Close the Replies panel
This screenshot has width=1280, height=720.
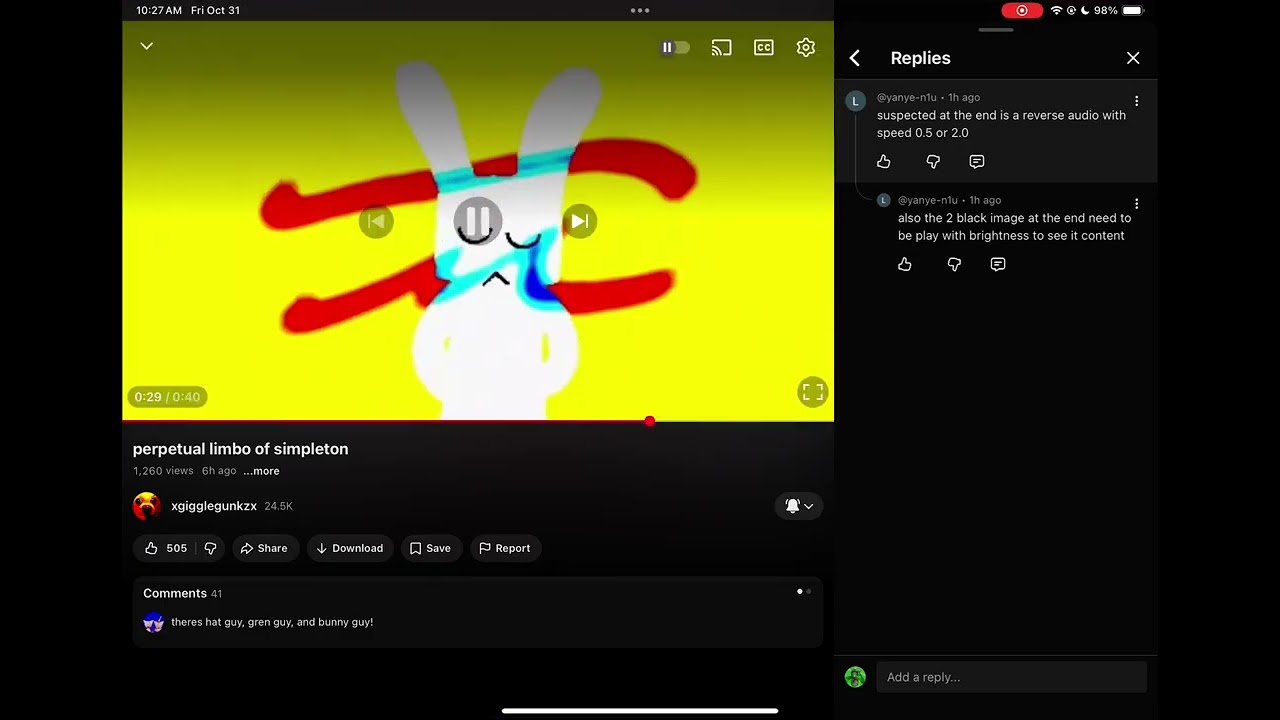[1133, 58]
